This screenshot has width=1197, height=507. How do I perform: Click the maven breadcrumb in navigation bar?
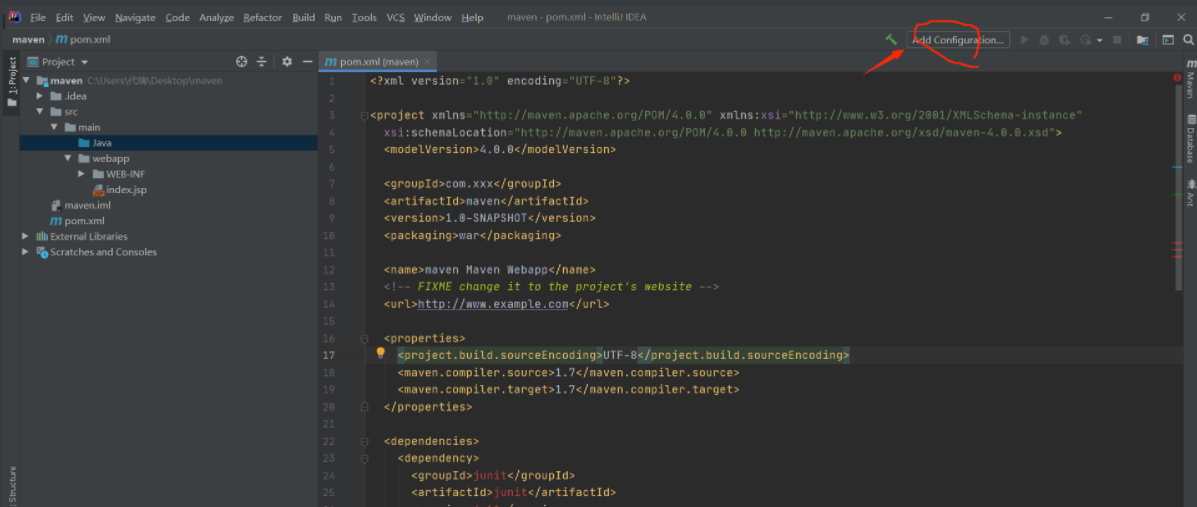(x=28, y=40)
